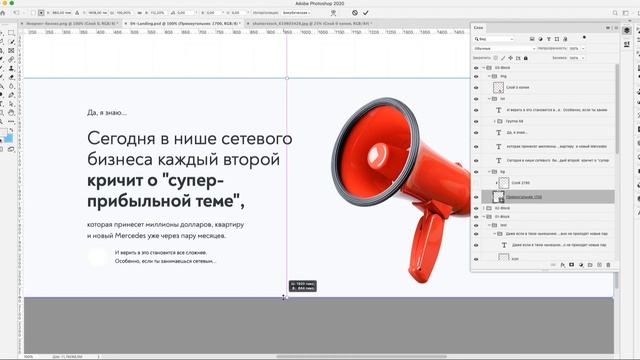Toggle lock all padlock icon
640x360 pixels.
[526, 58]
